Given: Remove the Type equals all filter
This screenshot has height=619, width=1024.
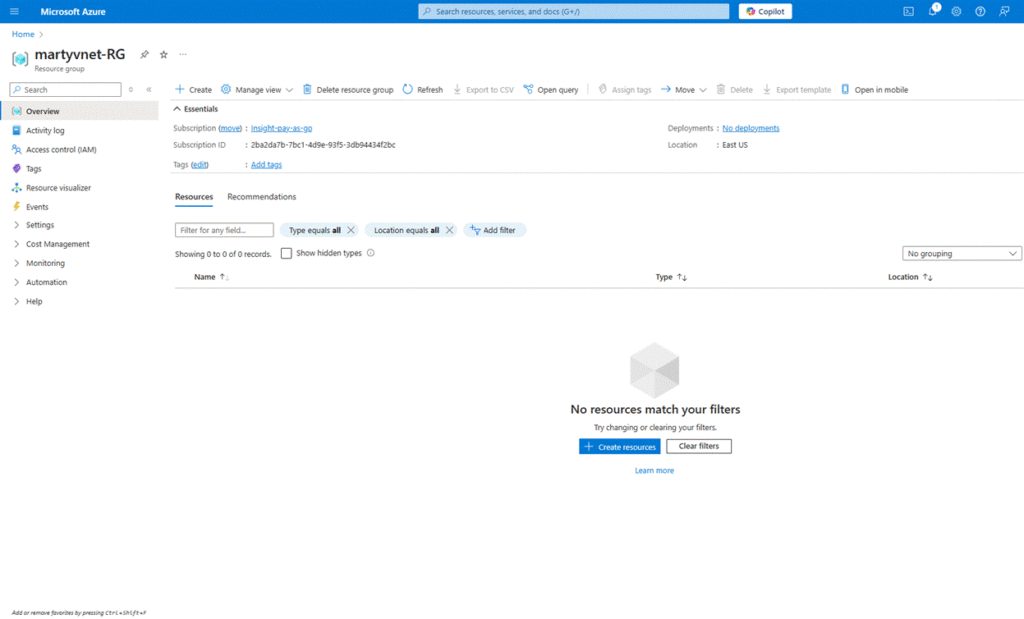Looking at the screenshot, I should coord(351,230).
